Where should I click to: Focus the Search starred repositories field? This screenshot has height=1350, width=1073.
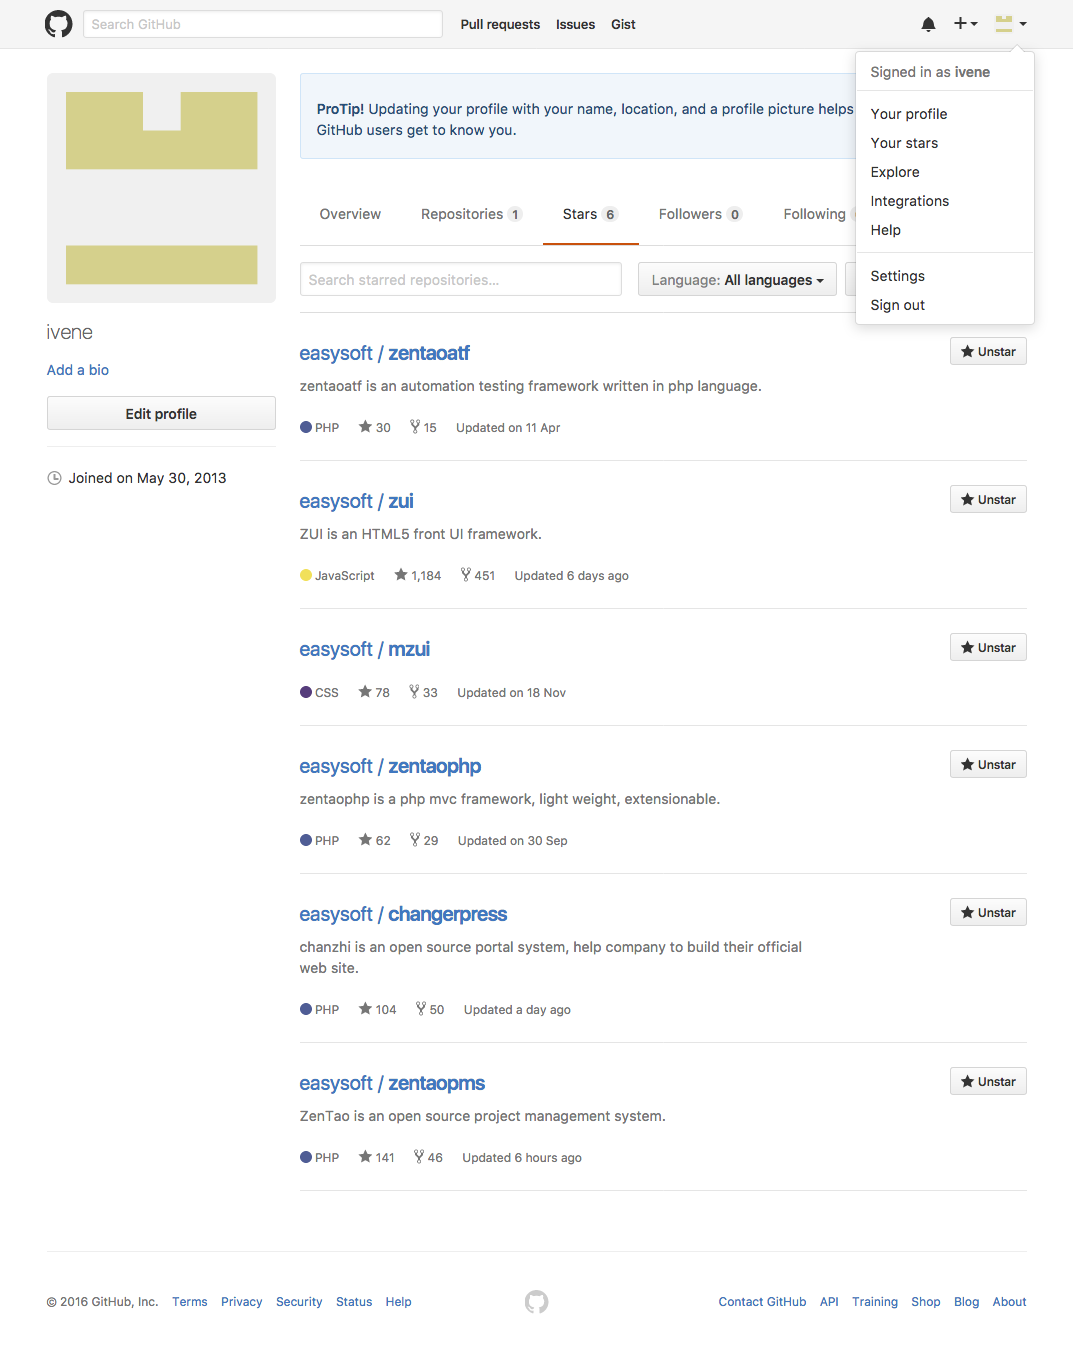[x=461, y=280]
